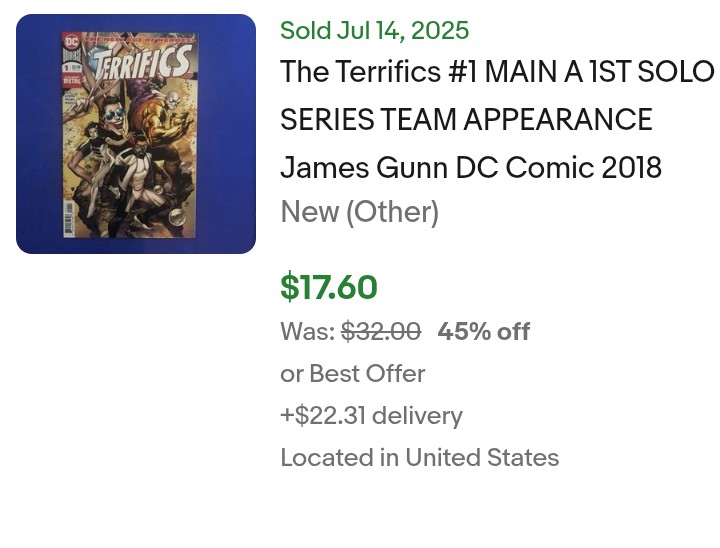Click the "SERIES TEAM APPEARANCE" title line
The image size is (720, 548).
pyautogui.click(x=466, y=119)
